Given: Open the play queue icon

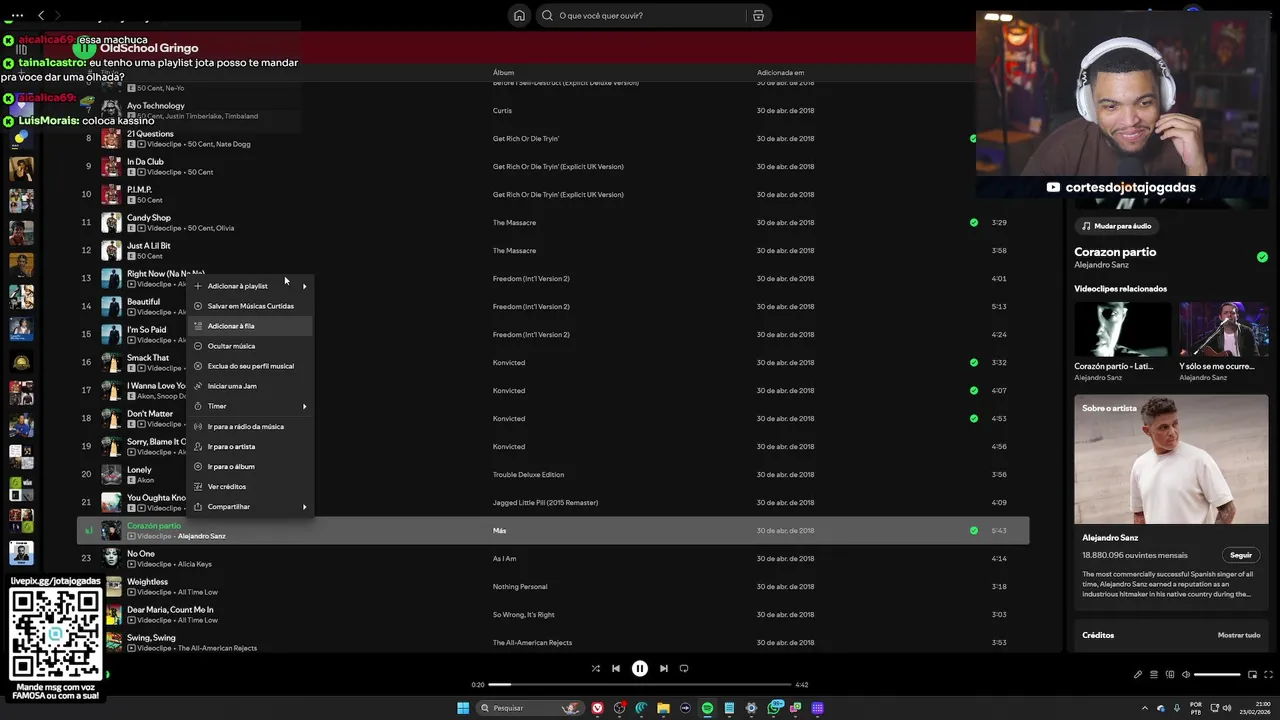Looking at the screenshot, I should tap(1154, 674).
